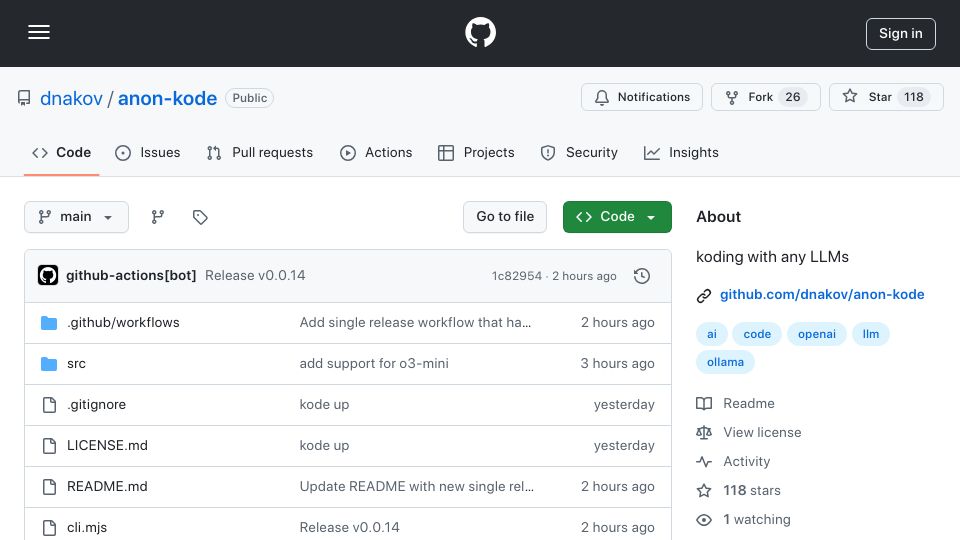Open the LICENSE.md file
This screenshot has width=960, height=540.
click(x=107, y=446)
